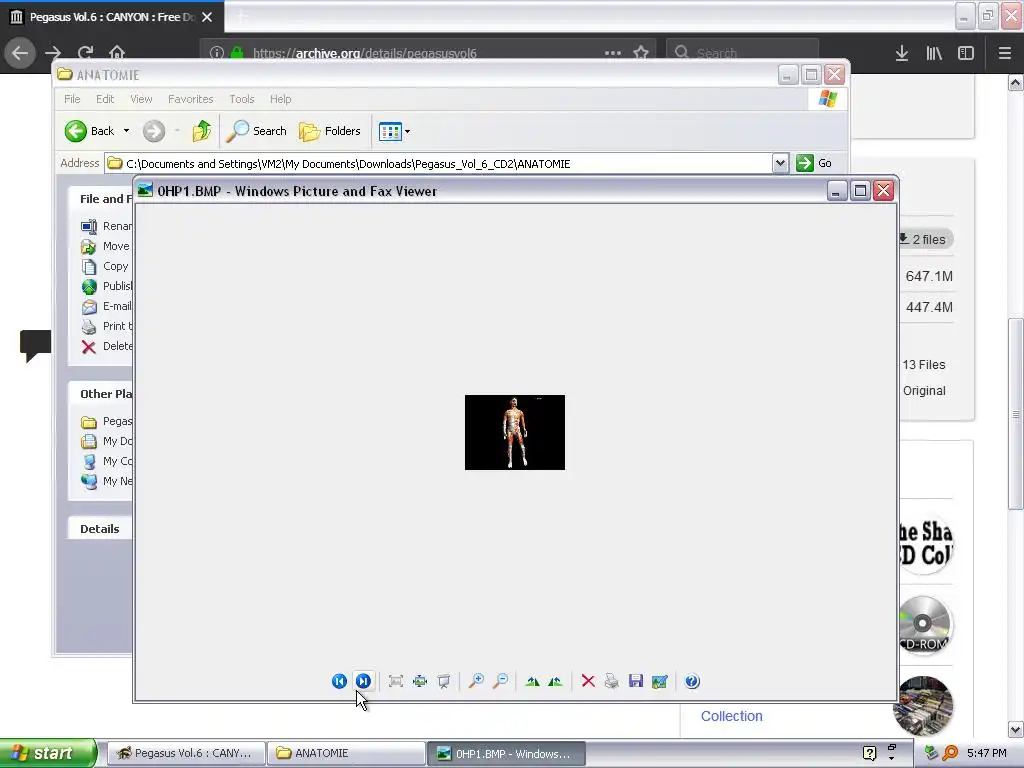The width and height of the screenshot is (1024, 768).
Task: Open the Pegasus folder under Other Places
Action: point(106,421)
